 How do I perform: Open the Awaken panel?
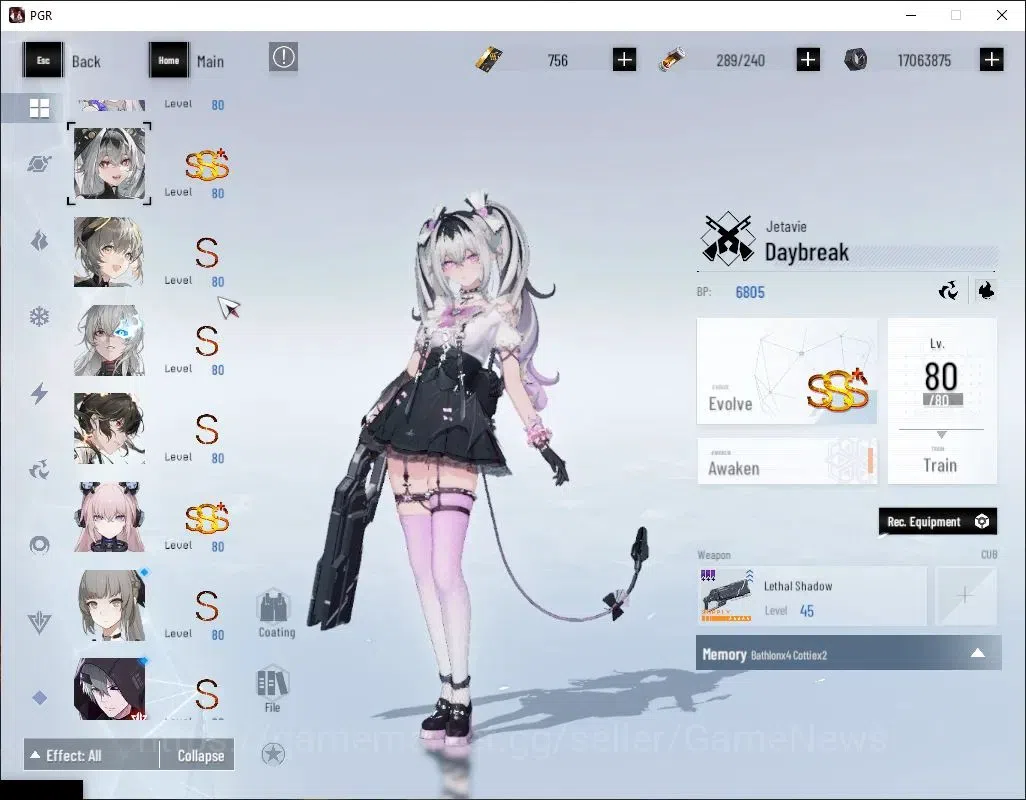(787, 462)
